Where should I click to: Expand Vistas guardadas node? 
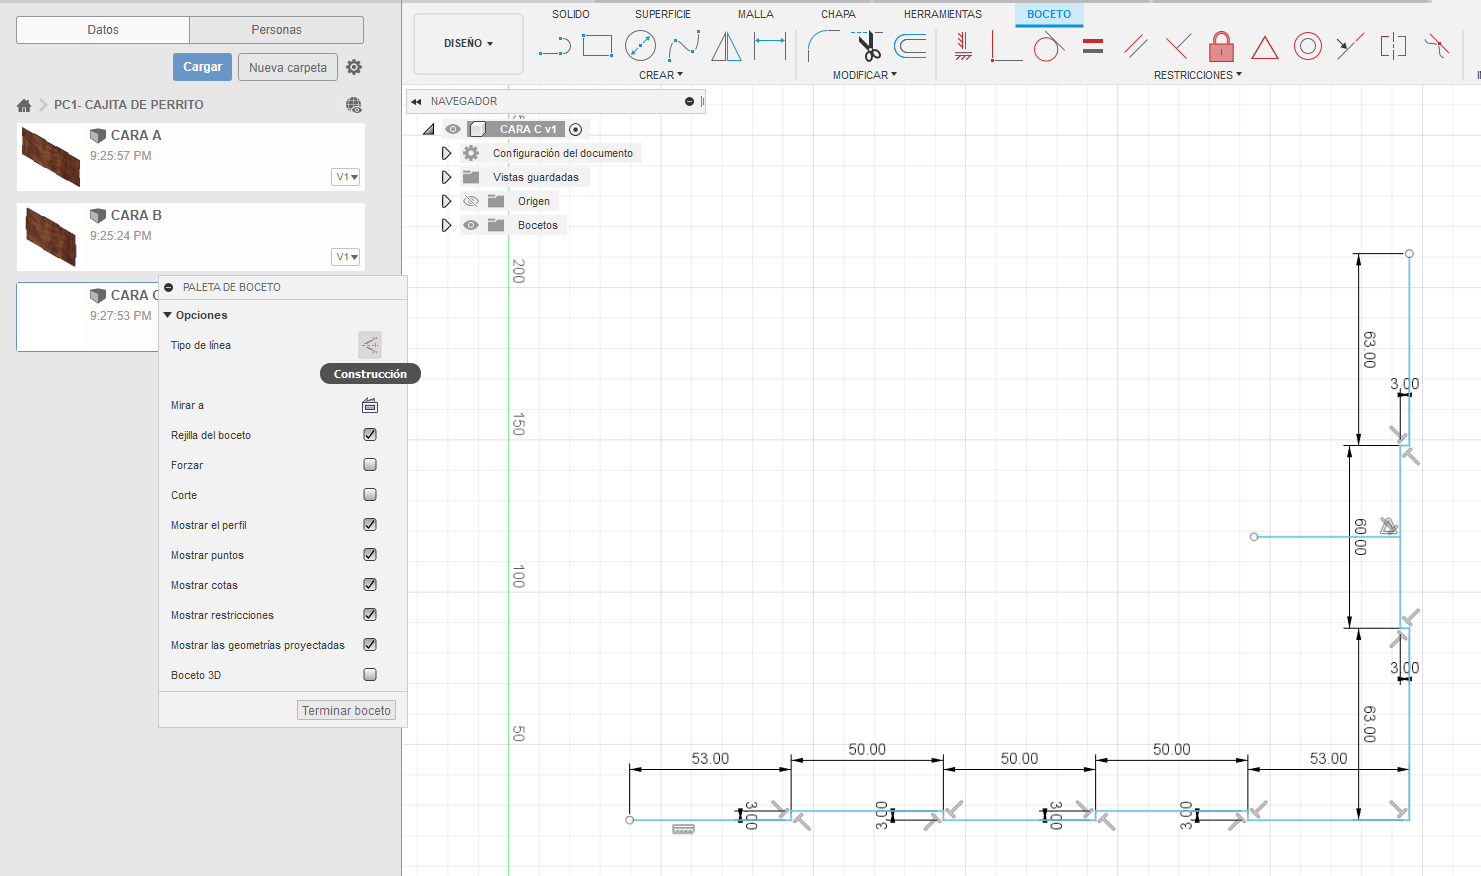tap(446, 177)
